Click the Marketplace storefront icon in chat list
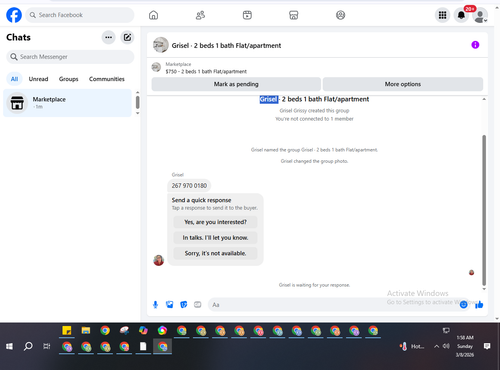 17,103
